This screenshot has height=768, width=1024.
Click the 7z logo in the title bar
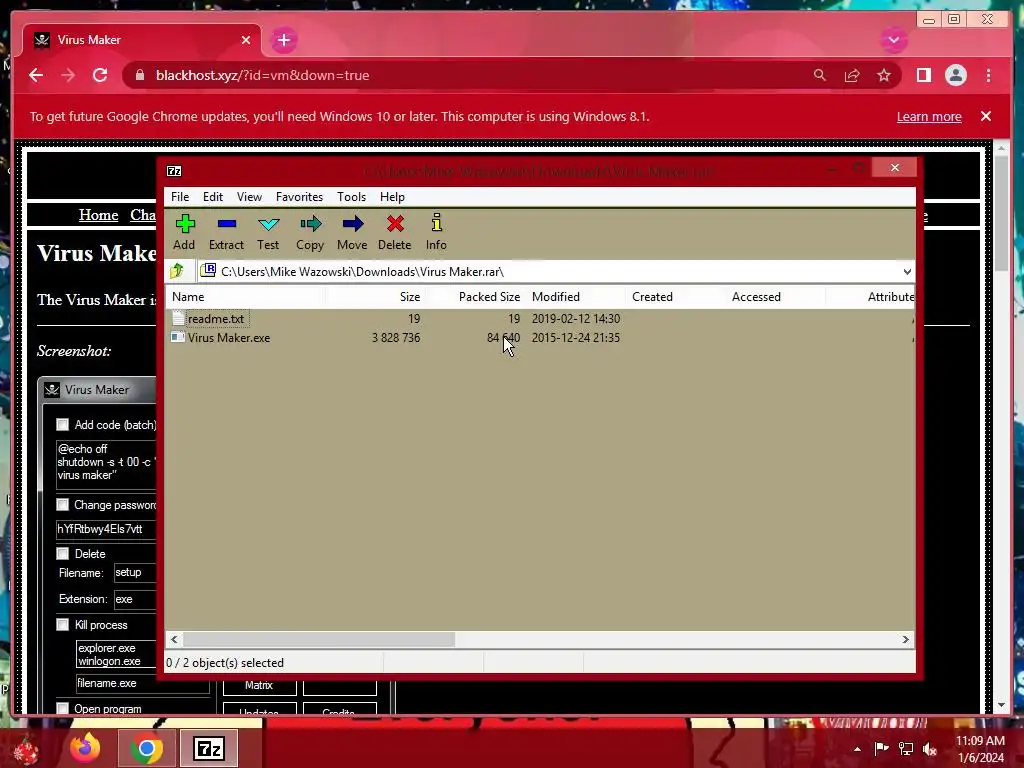pos(174,171)
